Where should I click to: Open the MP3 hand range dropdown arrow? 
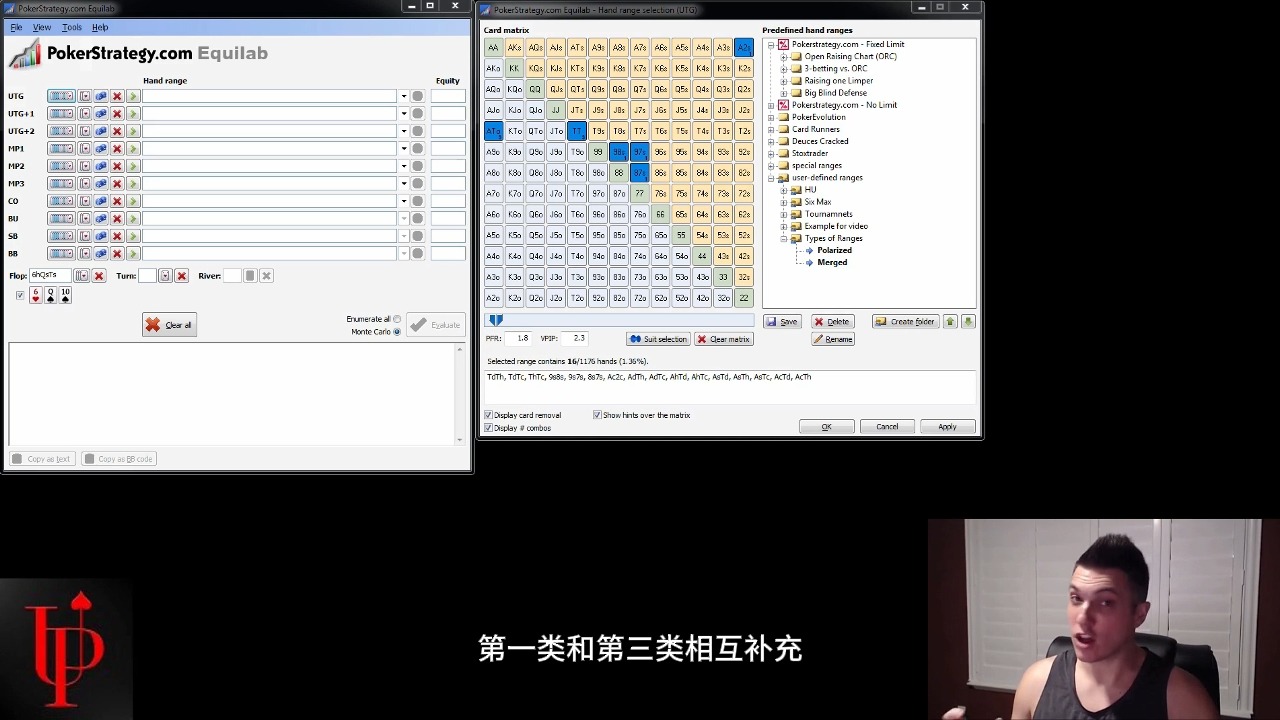(x=404, y=184)
